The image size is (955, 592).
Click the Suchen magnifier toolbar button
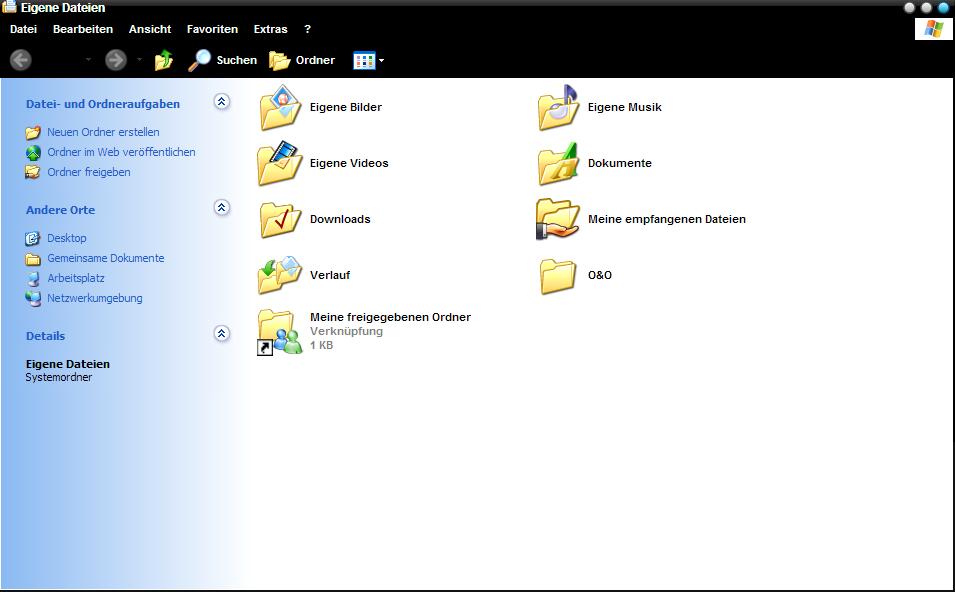(222, 60)
